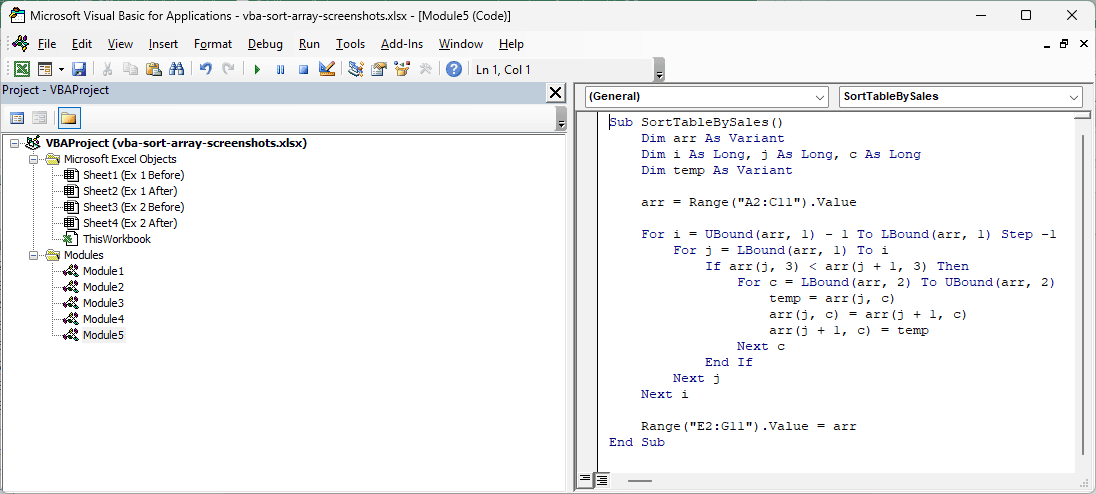This screenshot has width=1096, height=494.
Task: Open the Toolbox icon
Action: coord(424,69)
